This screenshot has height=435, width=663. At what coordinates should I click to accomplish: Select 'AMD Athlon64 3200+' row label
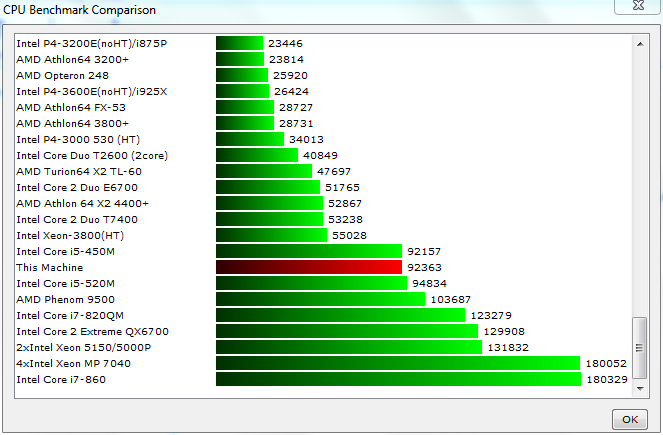(x=72, y=60)
